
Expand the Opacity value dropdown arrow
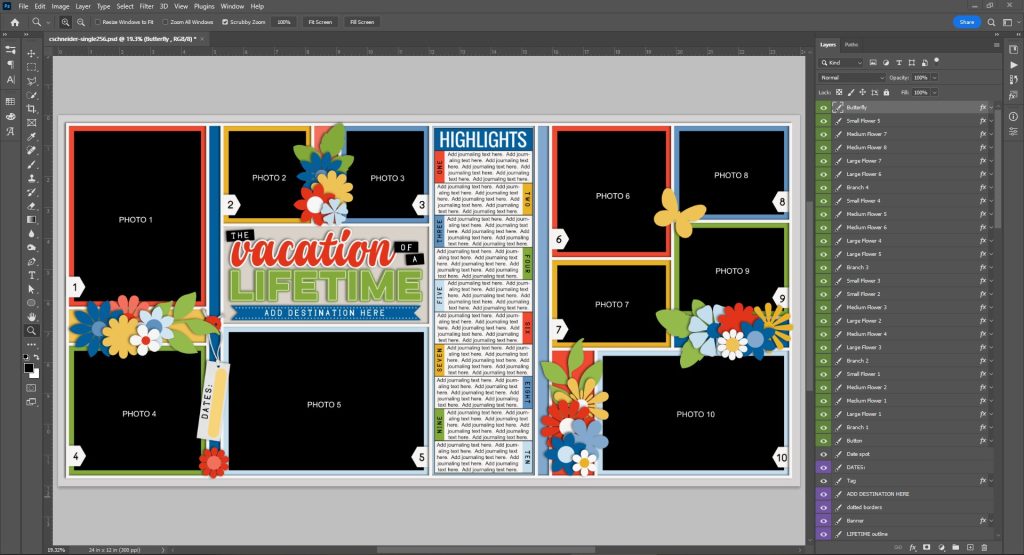point(936,77)
